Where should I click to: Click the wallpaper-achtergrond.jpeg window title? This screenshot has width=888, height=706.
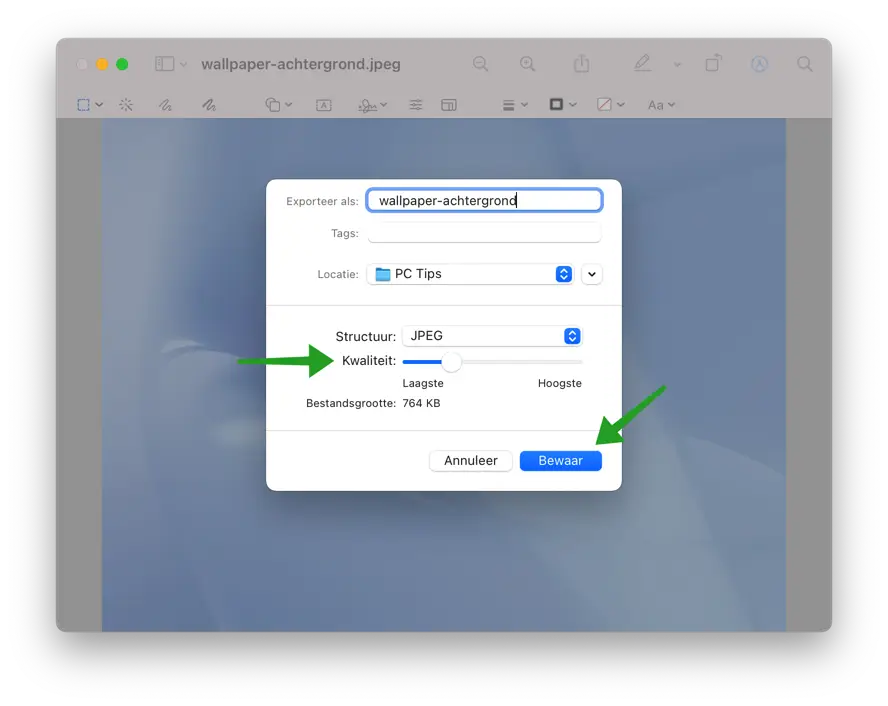click(x=301, y=64)
